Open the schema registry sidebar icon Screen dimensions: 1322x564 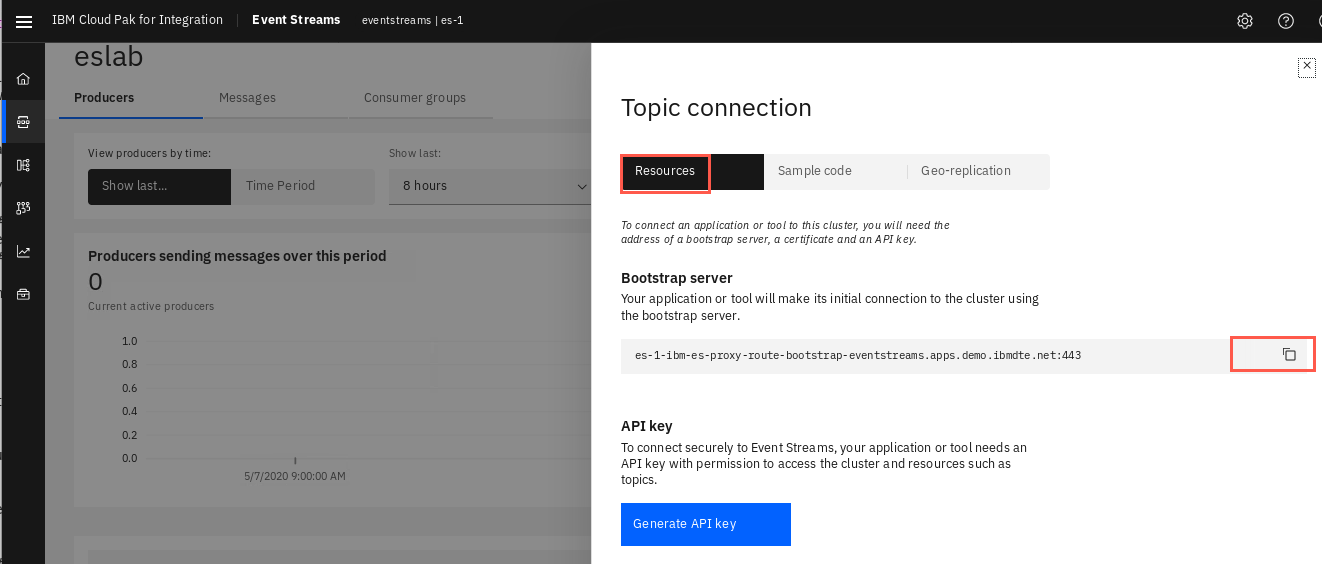point(23,165)
